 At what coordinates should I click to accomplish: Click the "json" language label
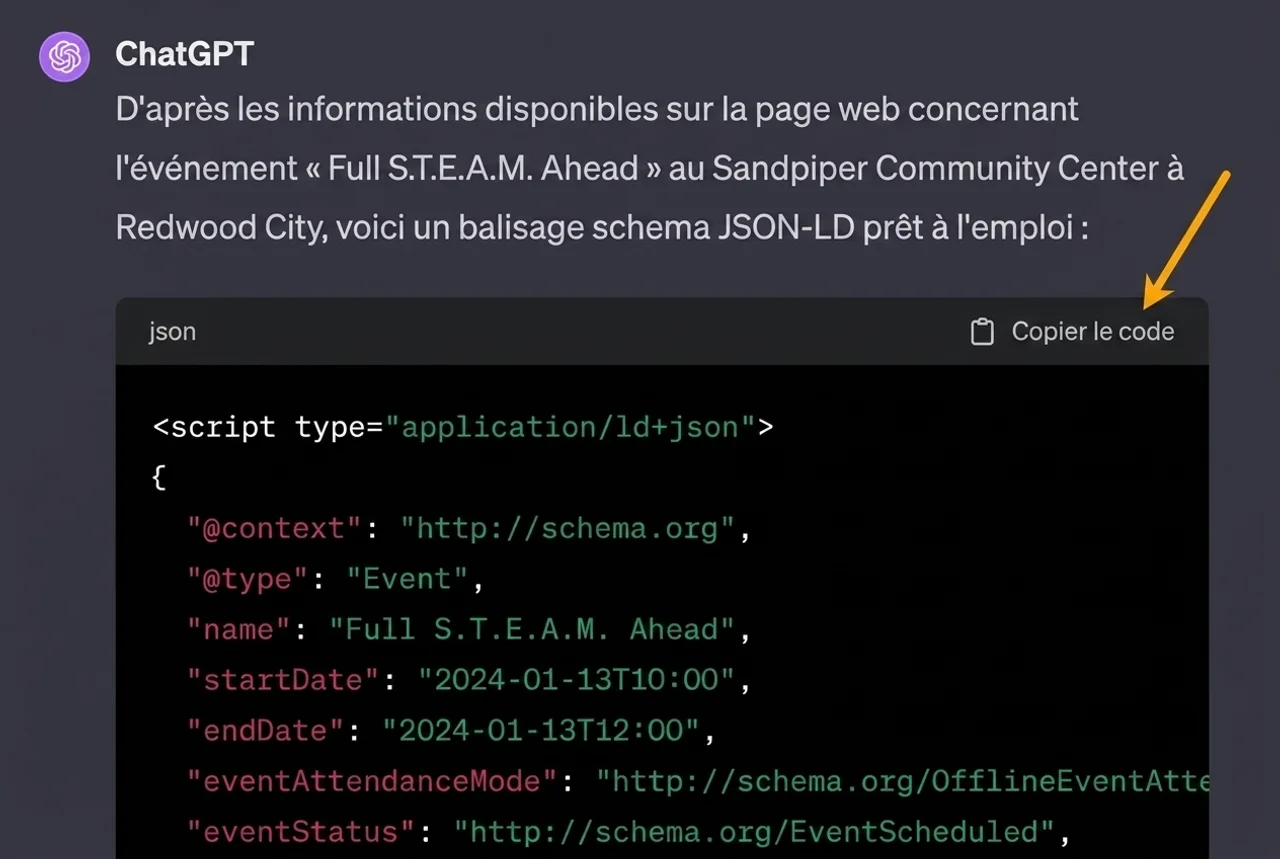pyautogui.click(x=172, y=332)
